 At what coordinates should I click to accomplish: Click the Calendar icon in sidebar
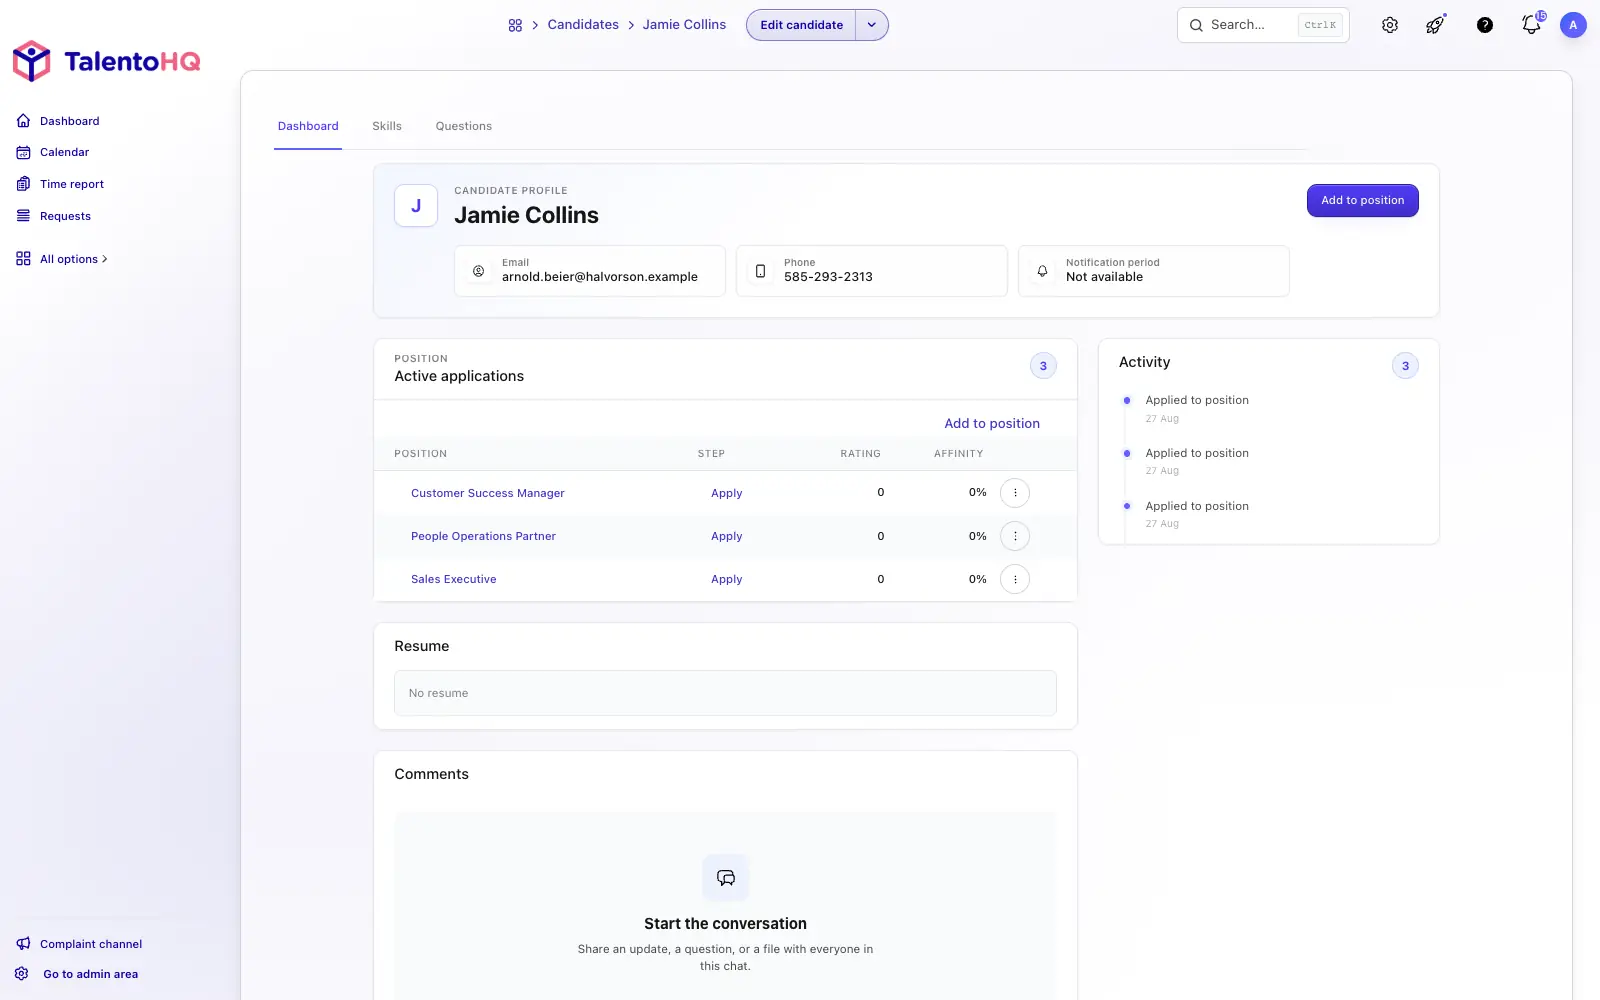pyautogui.click(x=23, y=152)
